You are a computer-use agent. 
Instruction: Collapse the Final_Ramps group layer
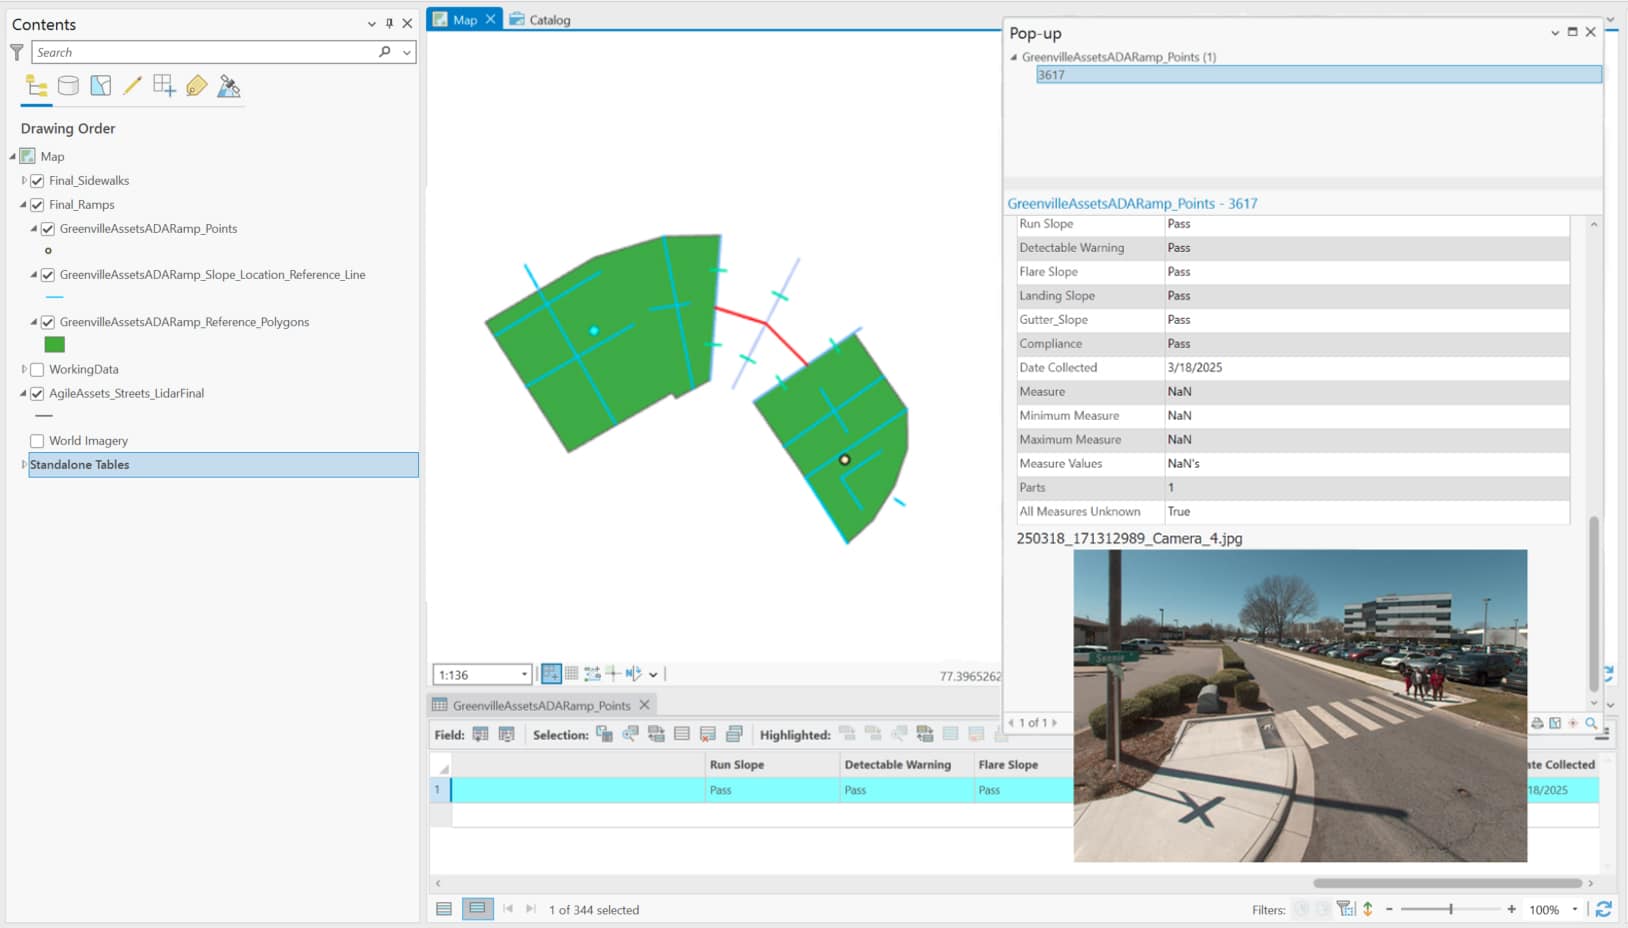coord(24,205)
